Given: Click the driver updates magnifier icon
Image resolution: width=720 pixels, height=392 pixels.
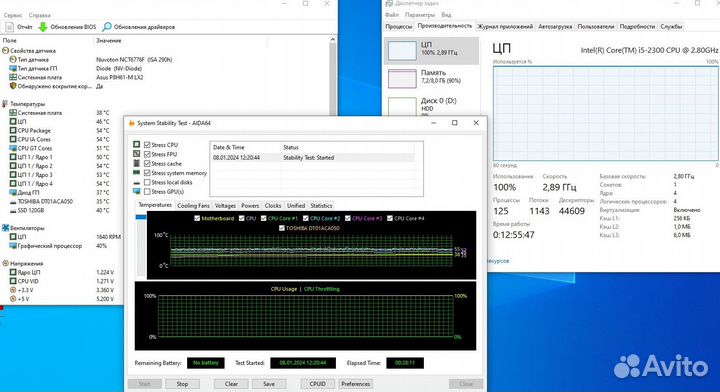Looking at the screenshot, I should click(x=107, y=27).
